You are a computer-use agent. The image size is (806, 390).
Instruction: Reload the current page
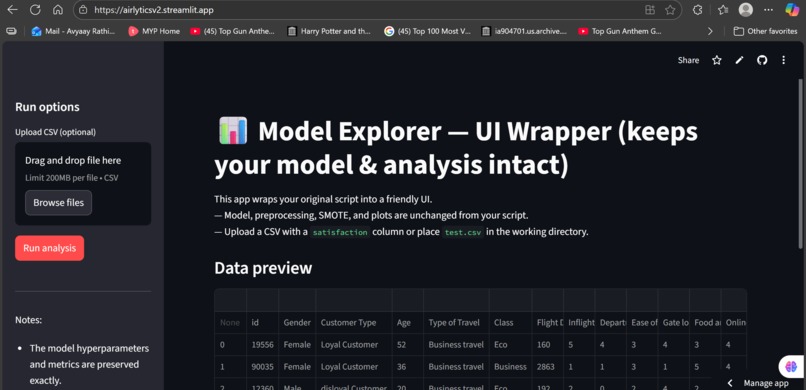coord(35,10)
